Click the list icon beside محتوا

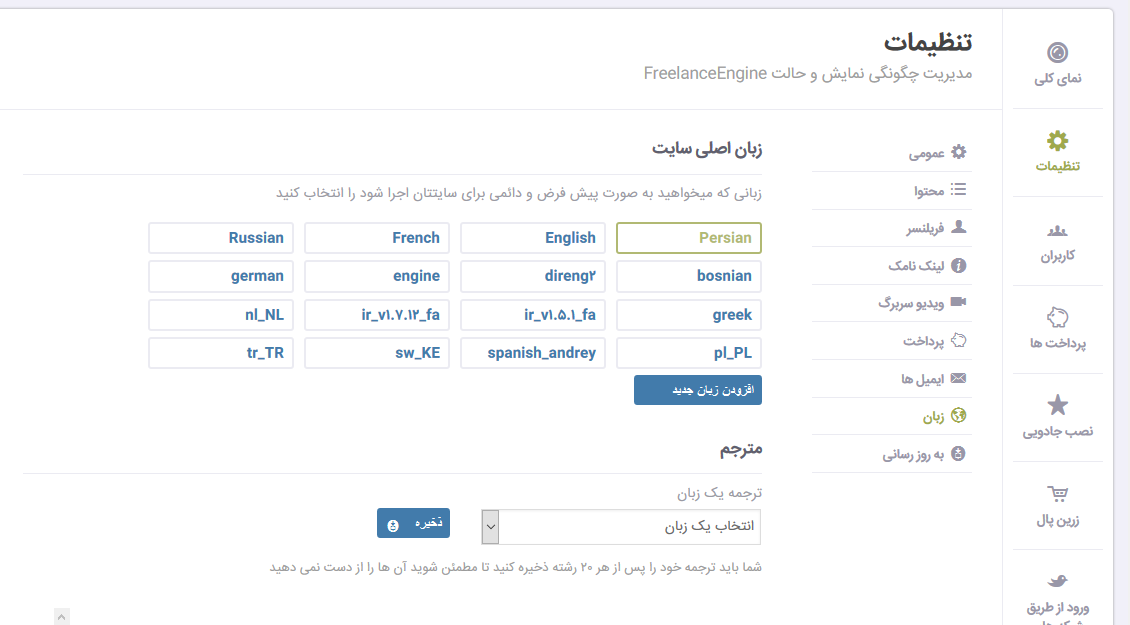click(x=958, y=190)
